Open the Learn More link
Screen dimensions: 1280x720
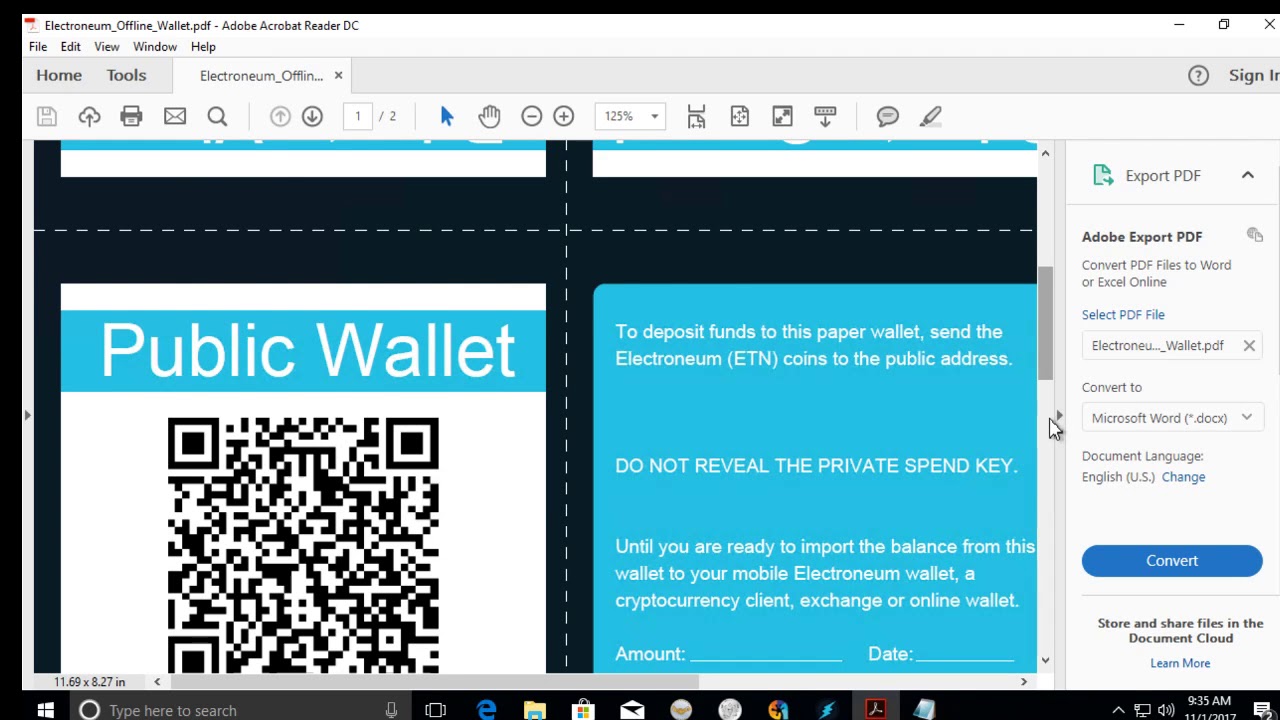click(x=1180, y=663)
